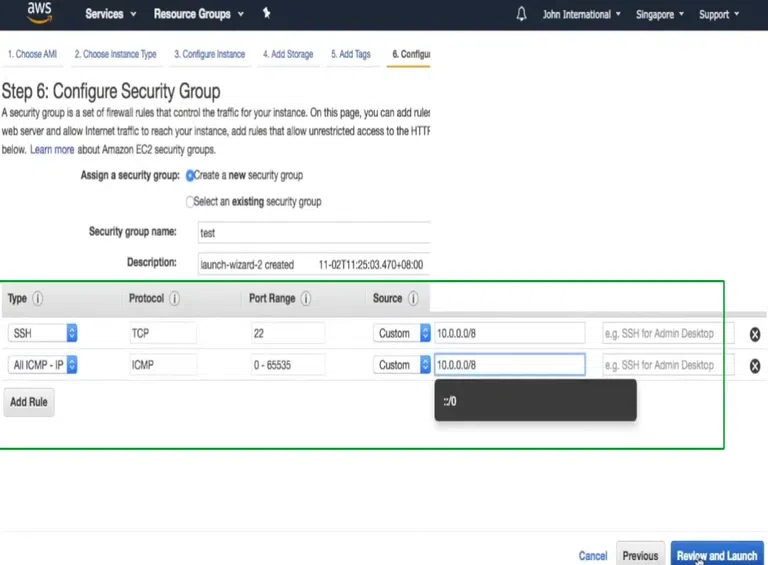
Task: Select Create a new security group
Action: 191,176
